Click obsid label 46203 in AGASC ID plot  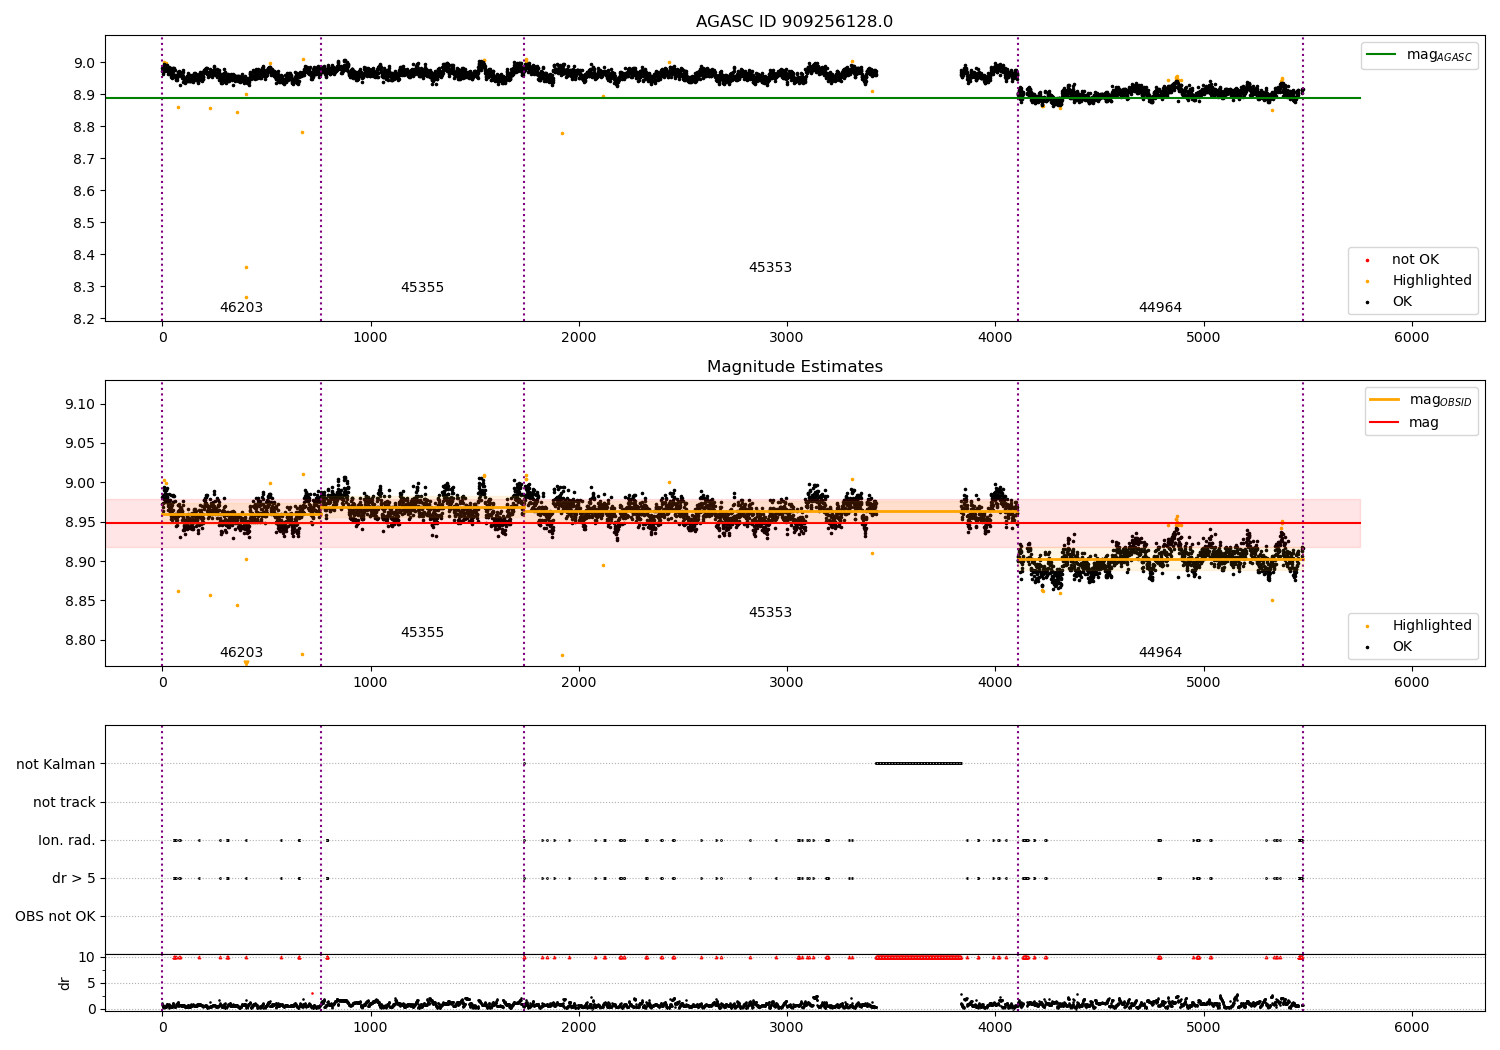coord(241,308)
